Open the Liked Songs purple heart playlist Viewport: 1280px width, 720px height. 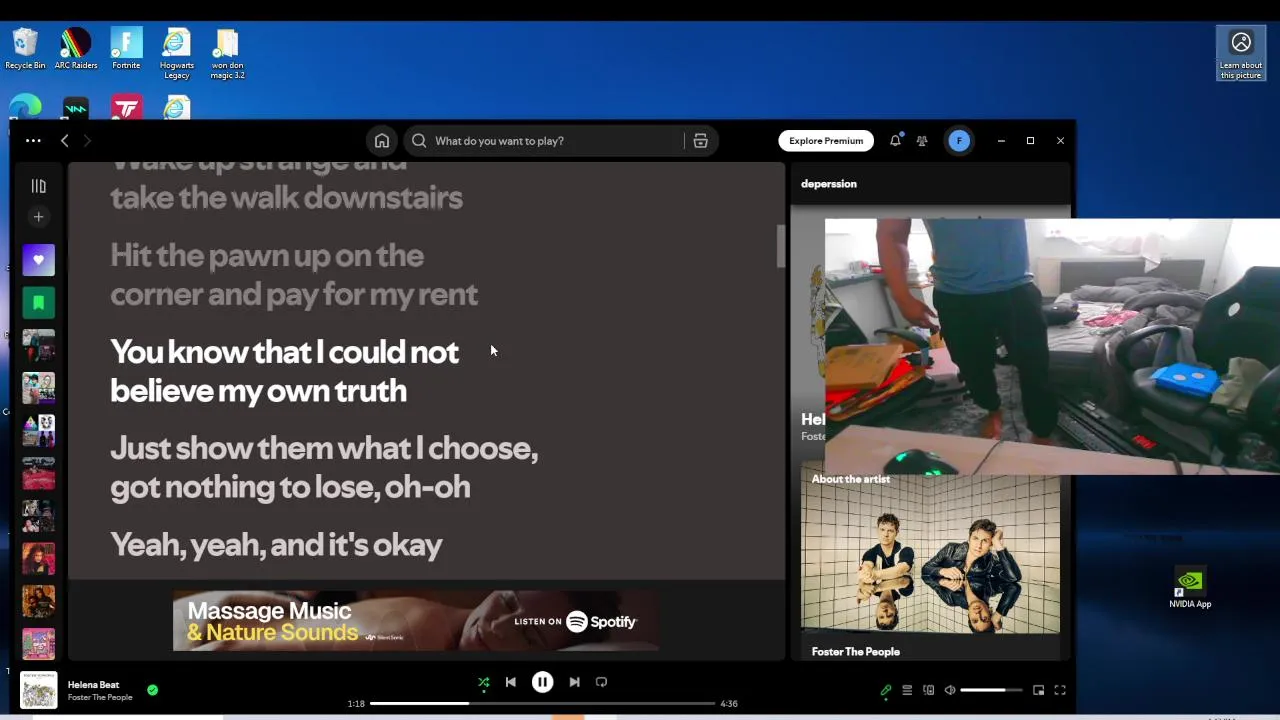point(38,260)
